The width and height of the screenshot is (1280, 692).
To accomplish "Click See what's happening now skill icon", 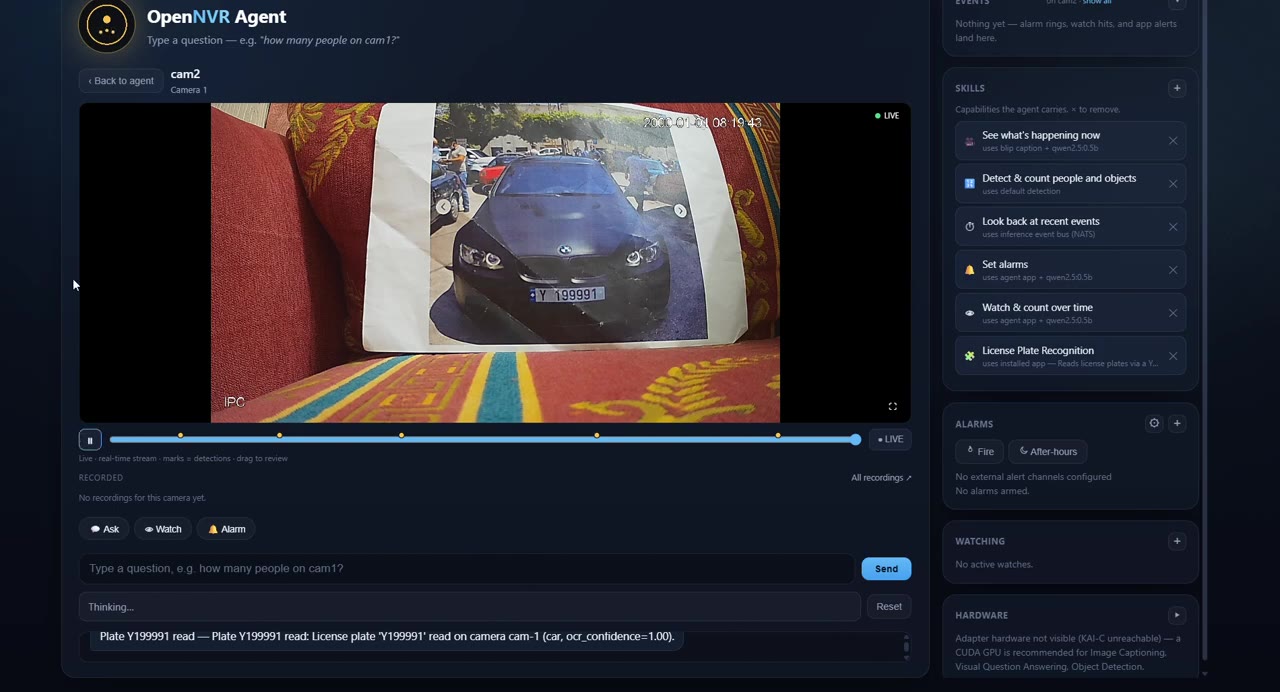I will (969, 141).
